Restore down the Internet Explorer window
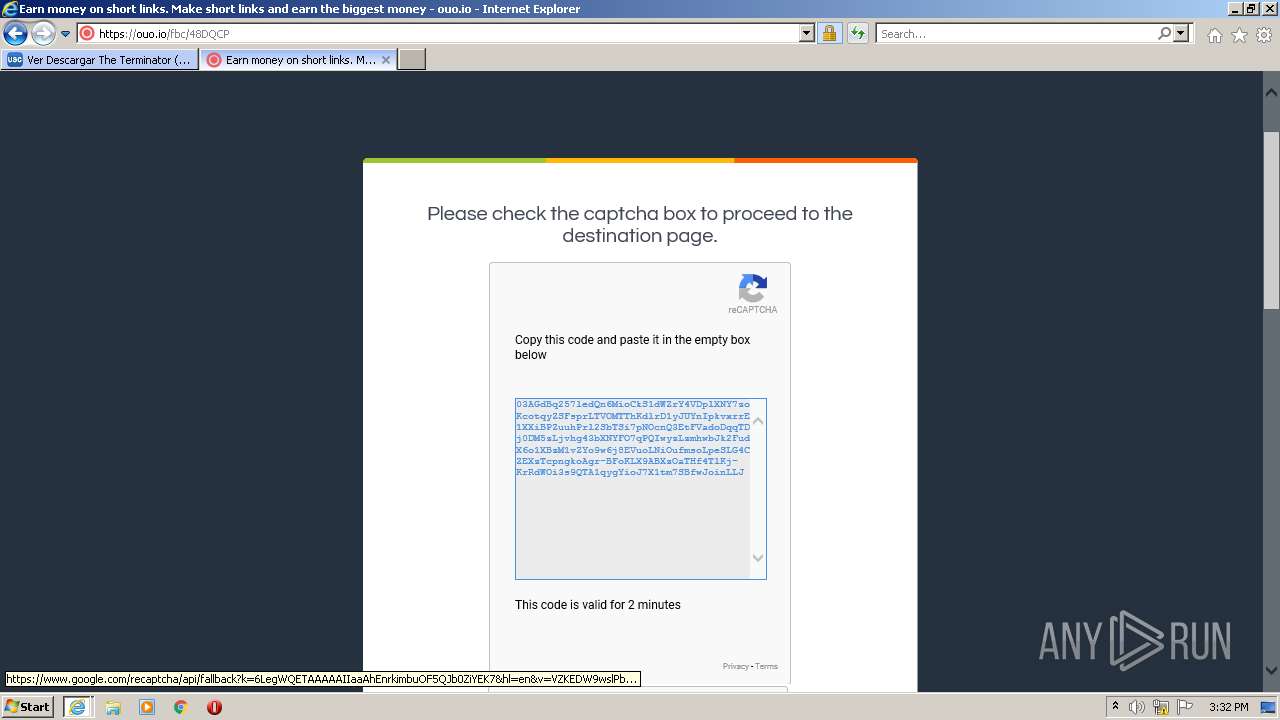Image resolution: width=1280 pixels, height=720 pixels. tap(1252, 9)
